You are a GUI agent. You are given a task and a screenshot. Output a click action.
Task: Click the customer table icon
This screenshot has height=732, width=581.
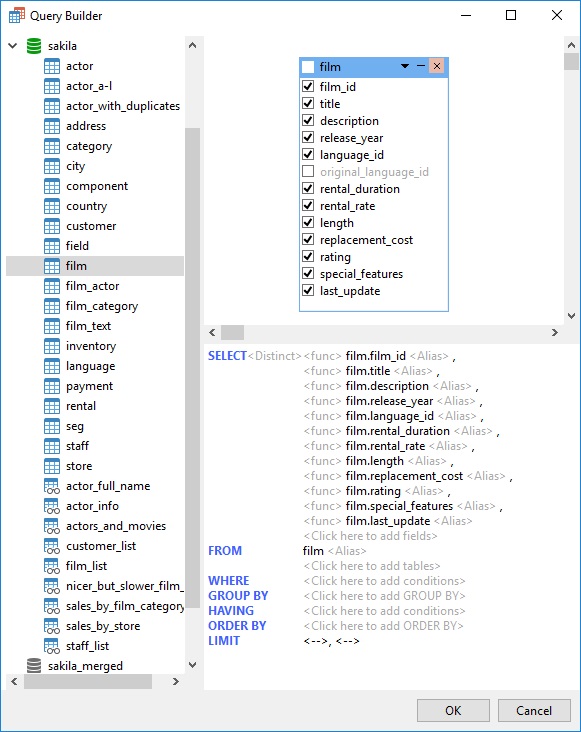pos(52,226)
